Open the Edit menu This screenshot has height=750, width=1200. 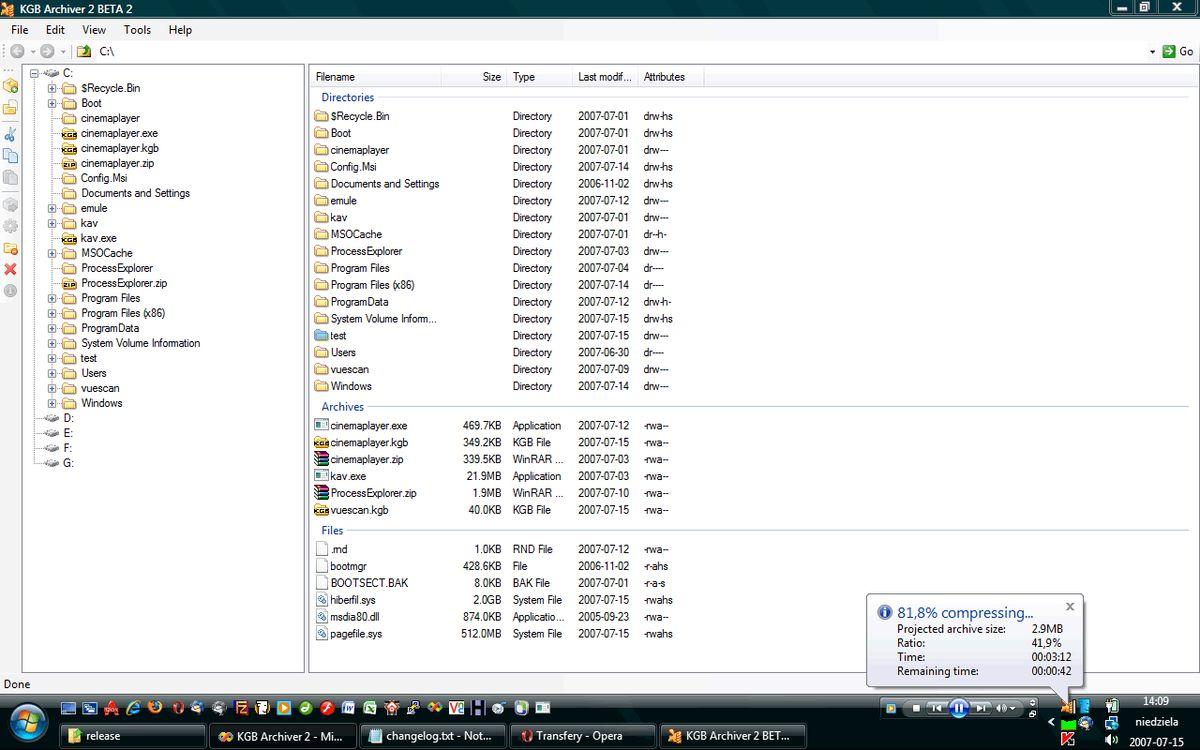tap(56, 30)
